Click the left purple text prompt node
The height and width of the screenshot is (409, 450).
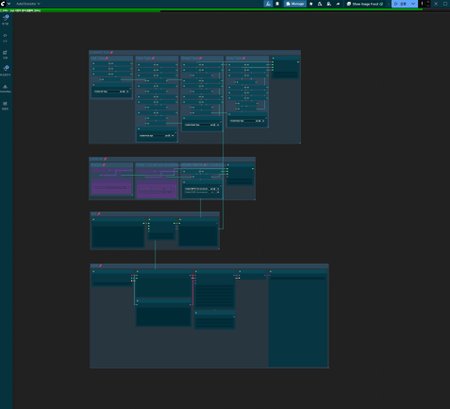pos(112,181)
